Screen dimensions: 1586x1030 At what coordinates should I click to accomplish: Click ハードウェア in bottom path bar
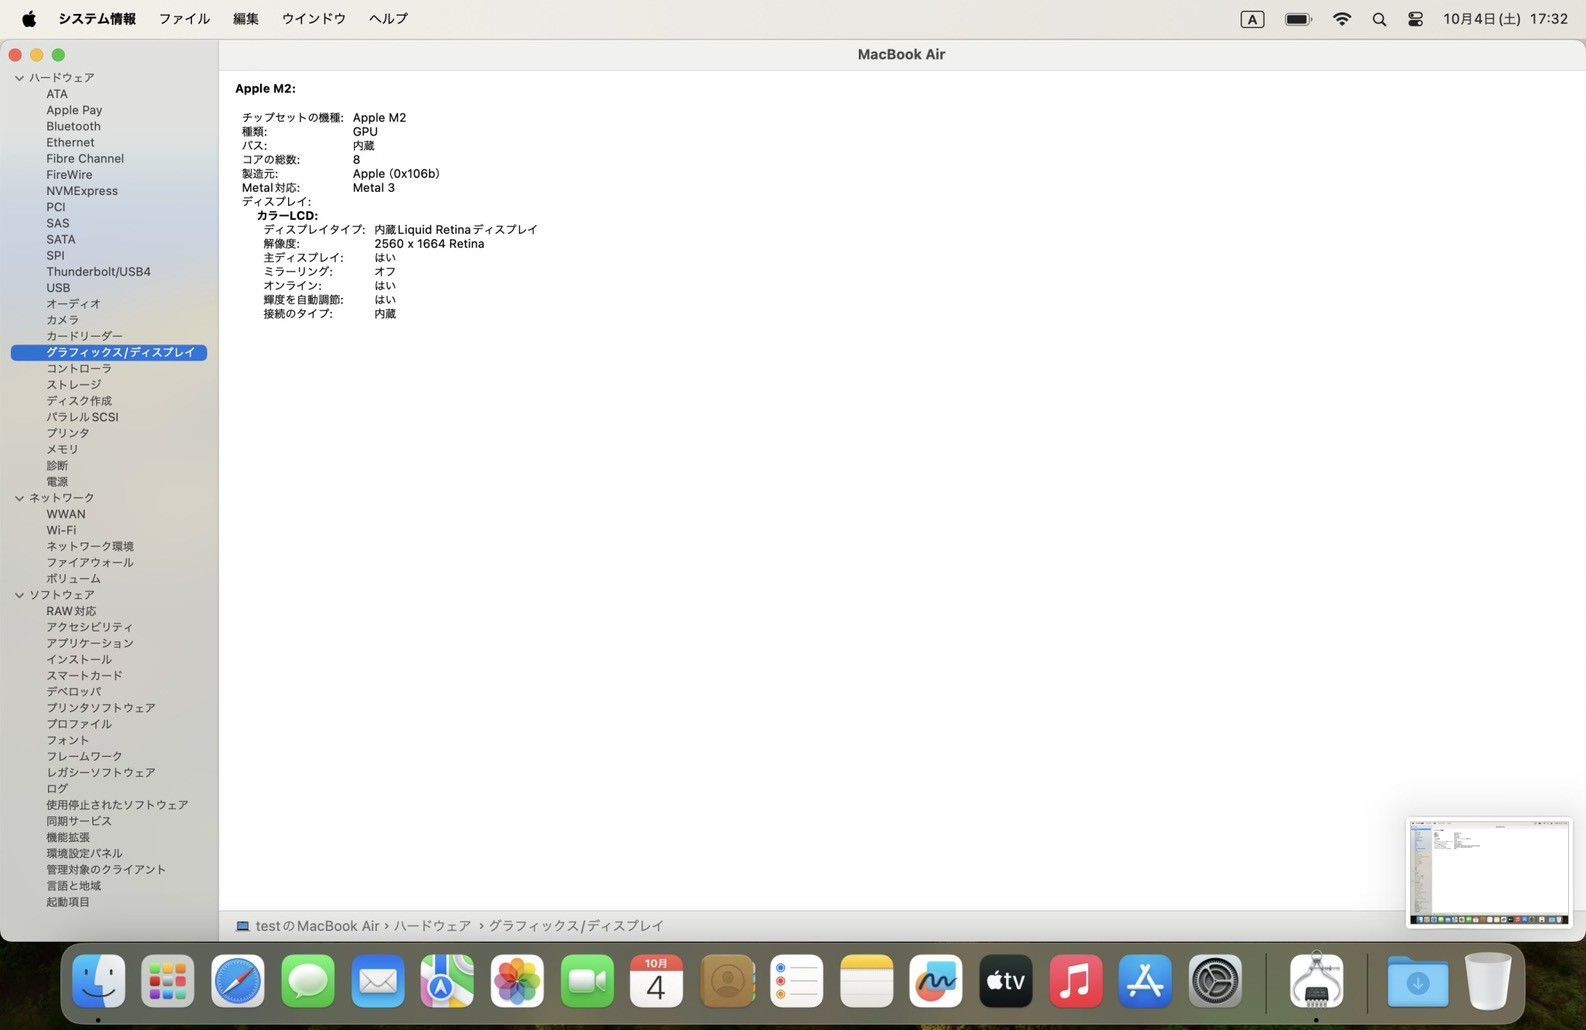432,926
